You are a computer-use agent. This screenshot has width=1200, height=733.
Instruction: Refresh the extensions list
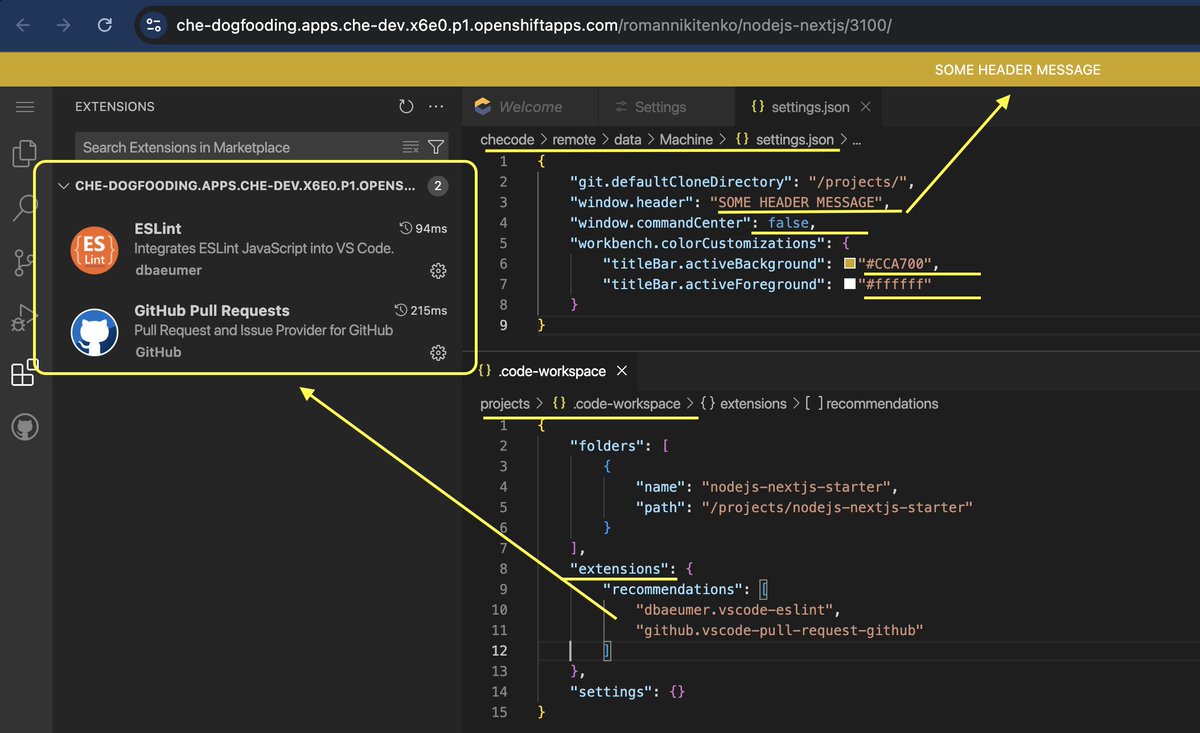(406, 107)
